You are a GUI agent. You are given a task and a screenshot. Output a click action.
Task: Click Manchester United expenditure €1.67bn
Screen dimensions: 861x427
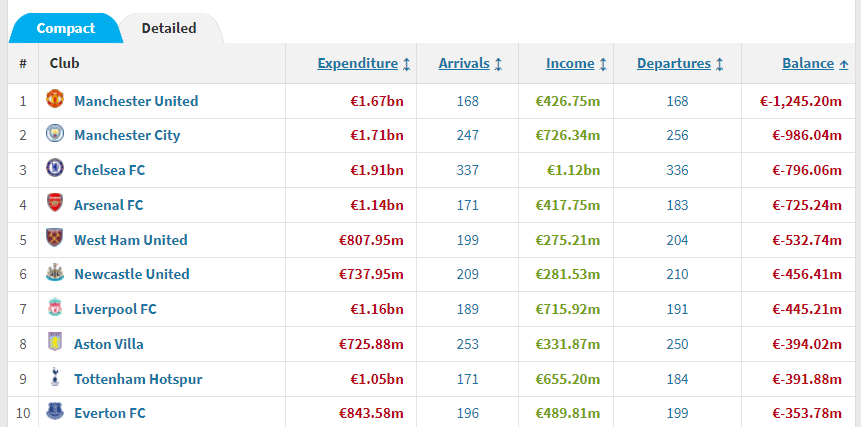pos(377,101)
